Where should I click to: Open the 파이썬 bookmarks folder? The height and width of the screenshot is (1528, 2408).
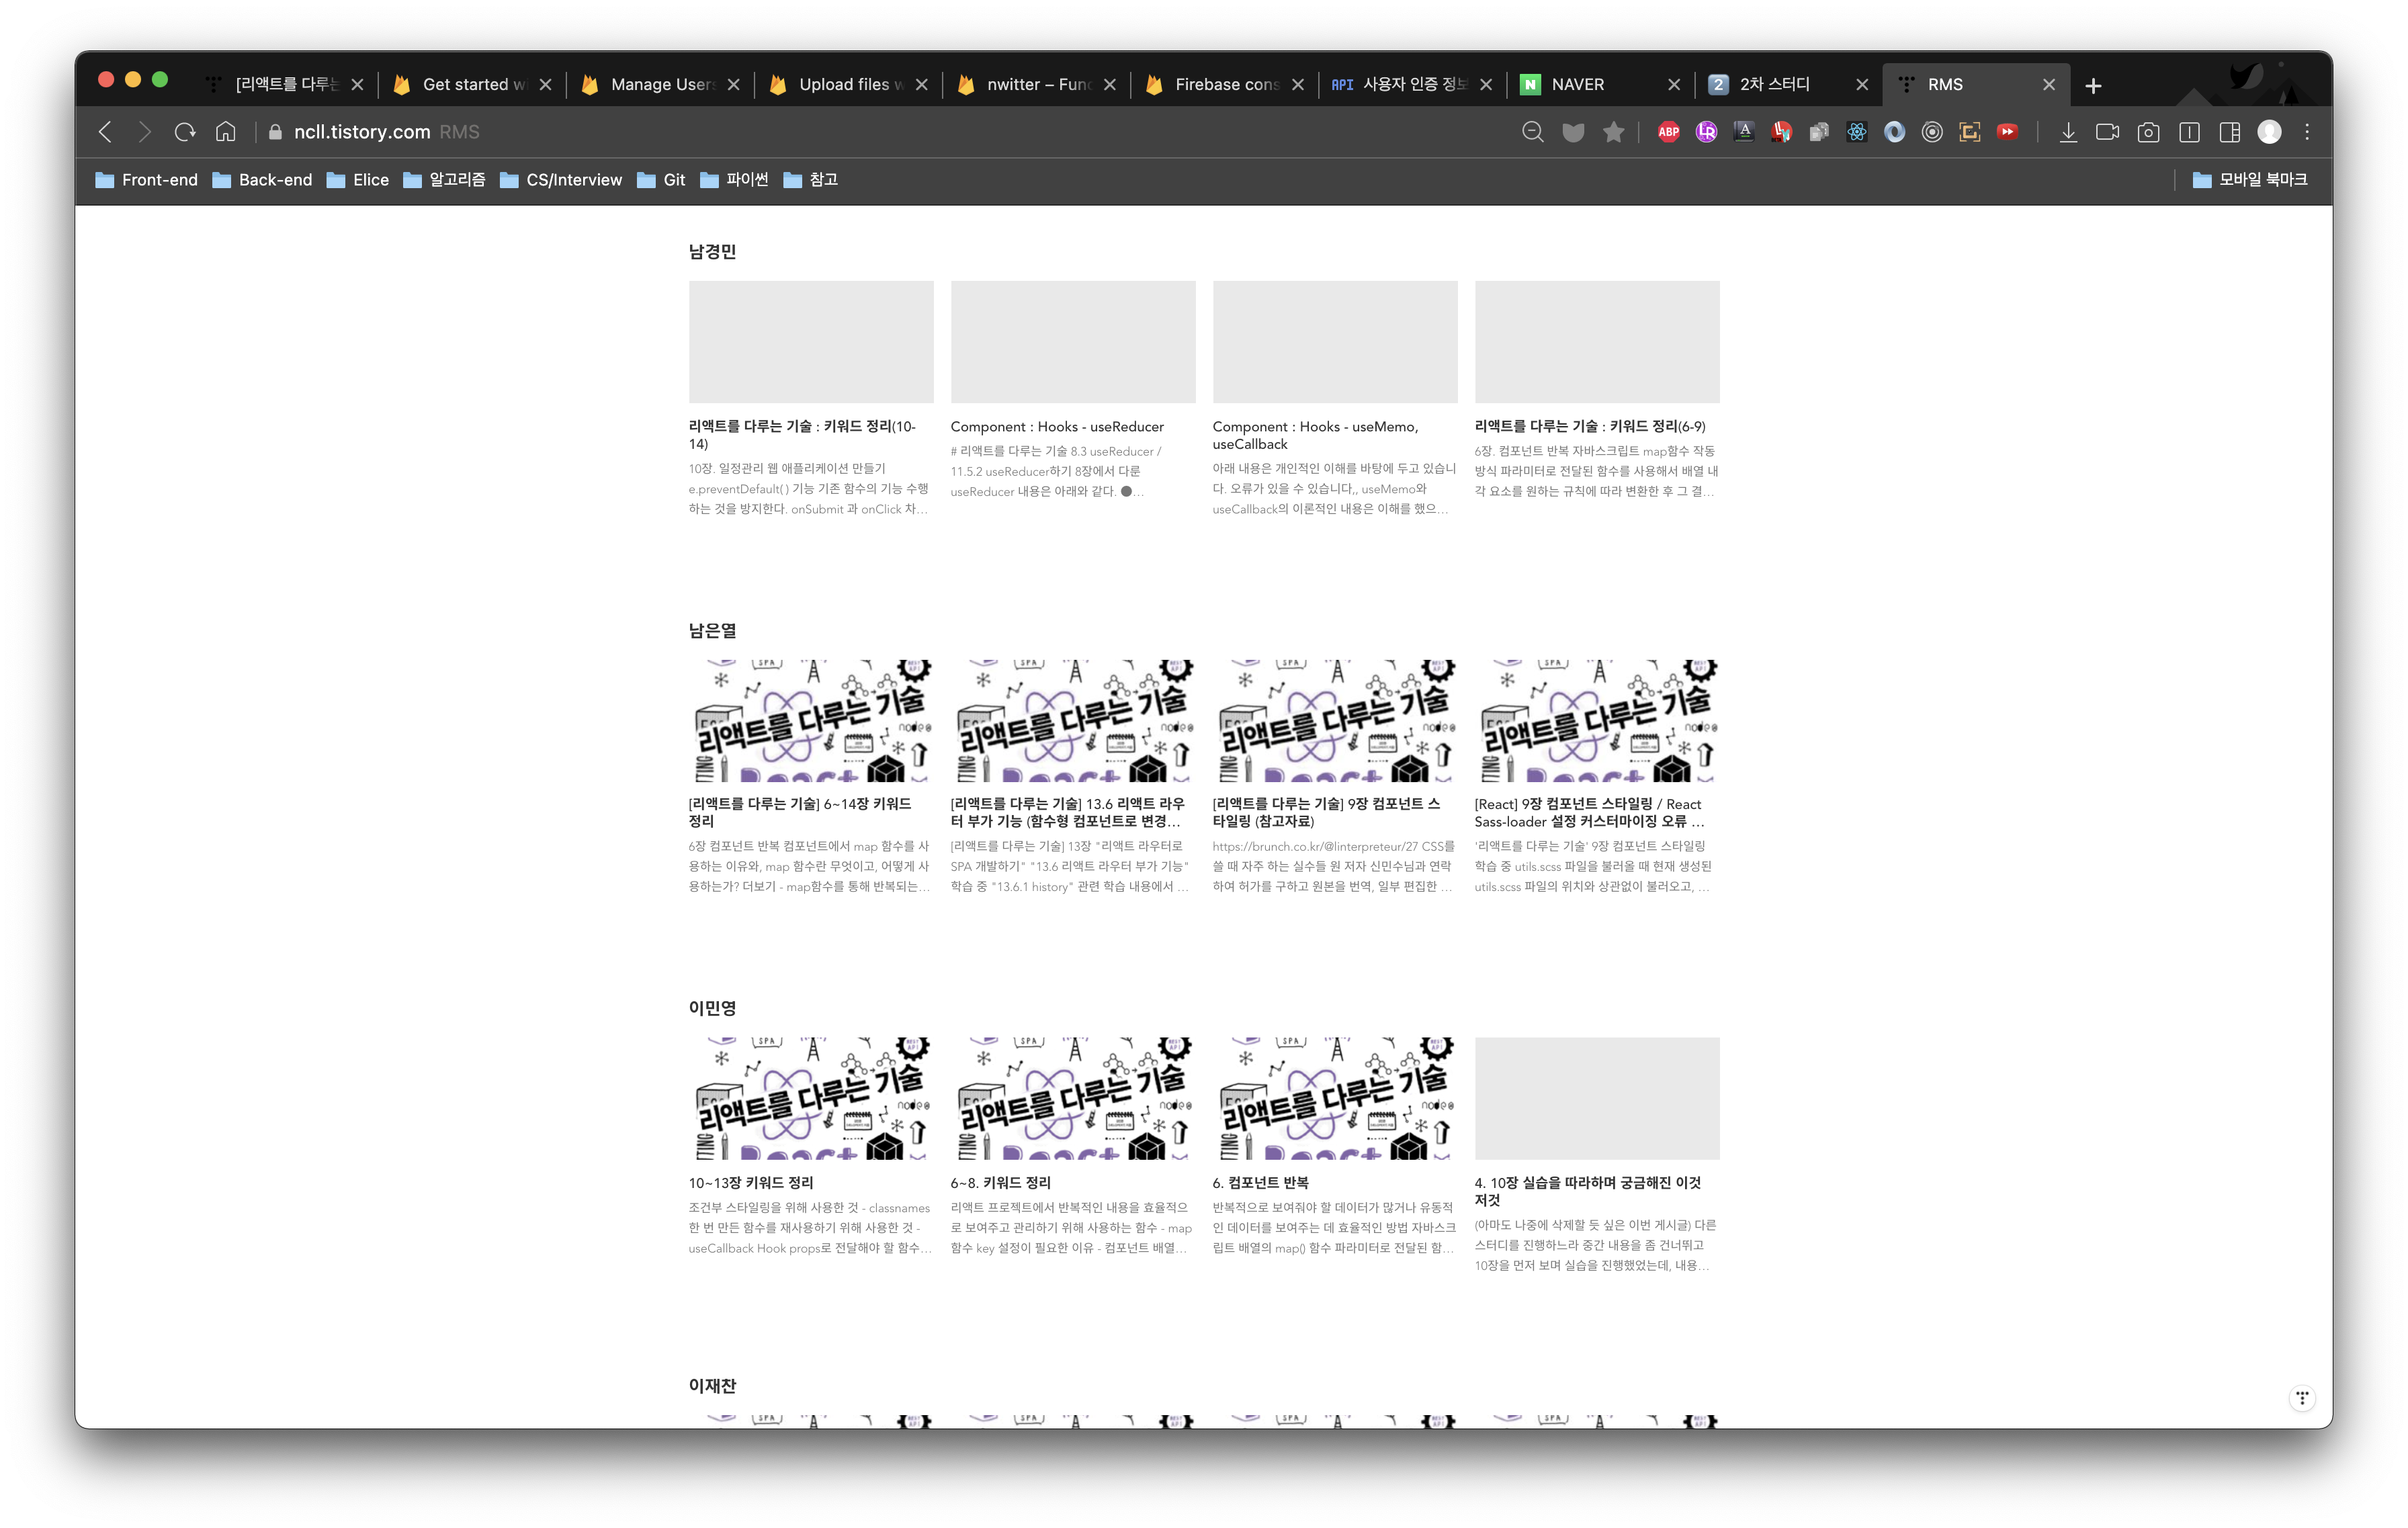[735, 180]
